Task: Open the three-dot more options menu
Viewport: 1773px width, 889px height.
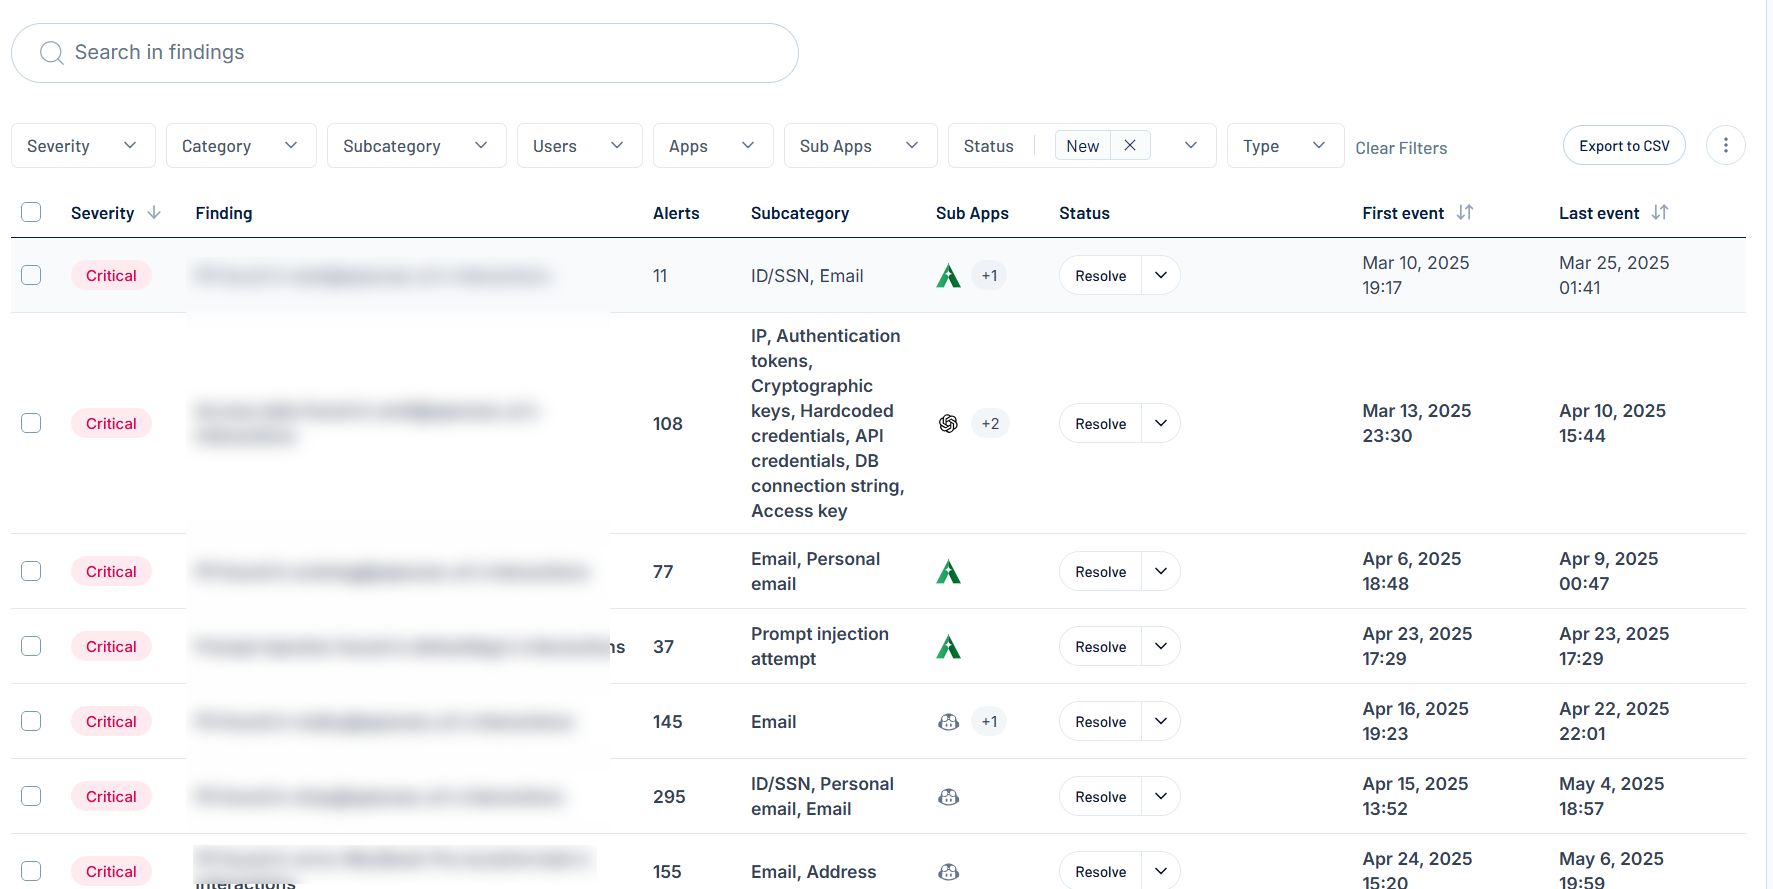Action: pyautogui.click(x=1725, y=146)
